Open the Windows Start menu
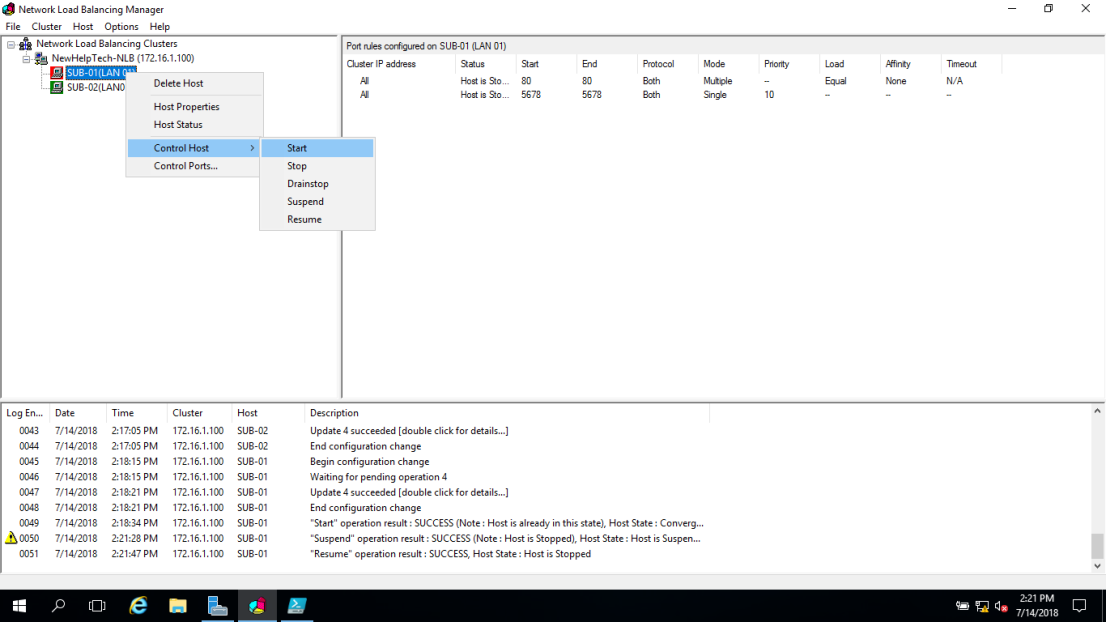 (19, 606)
